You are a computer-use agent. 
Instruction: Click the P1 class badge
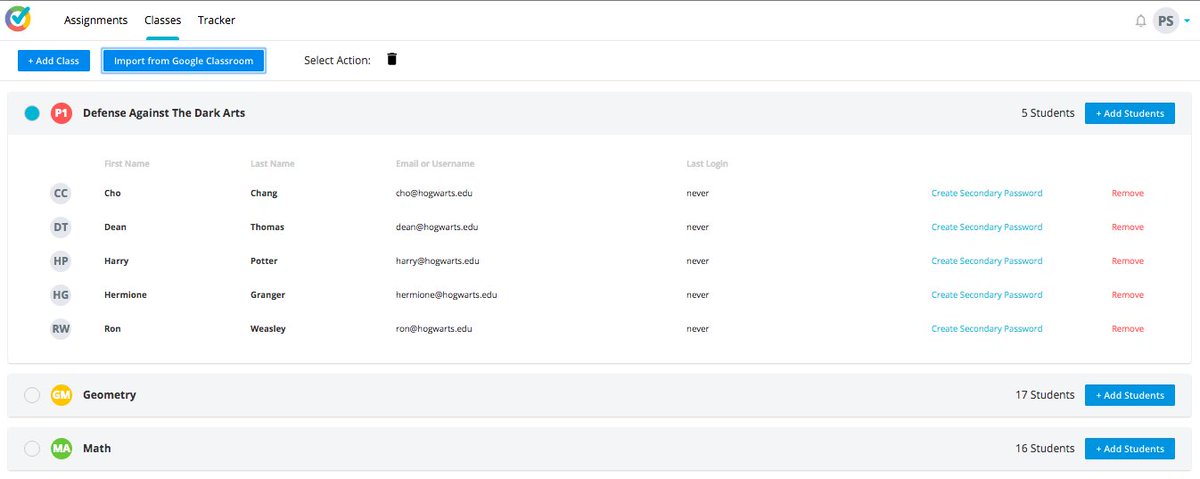(62, 113)
